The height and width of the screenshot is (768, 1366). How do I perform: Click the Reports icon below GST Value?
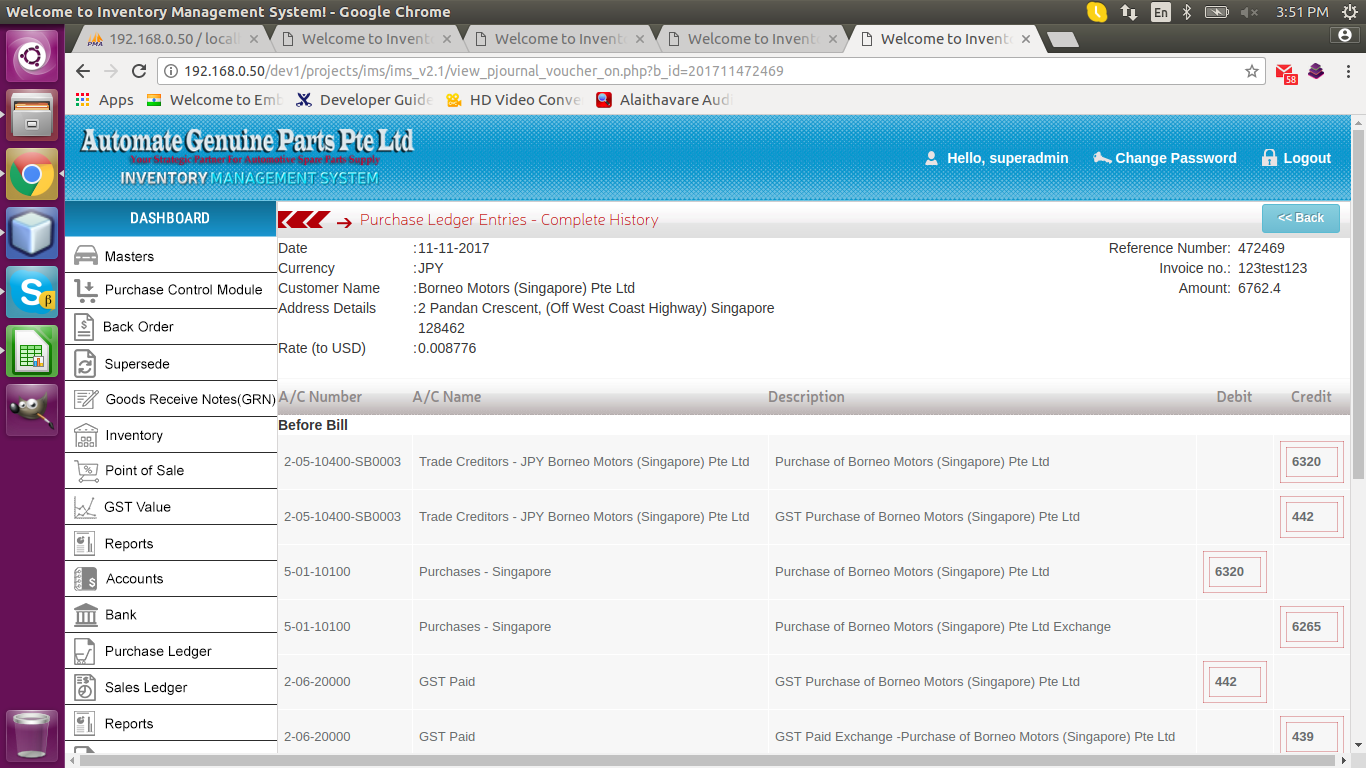(x=85, y=544)
